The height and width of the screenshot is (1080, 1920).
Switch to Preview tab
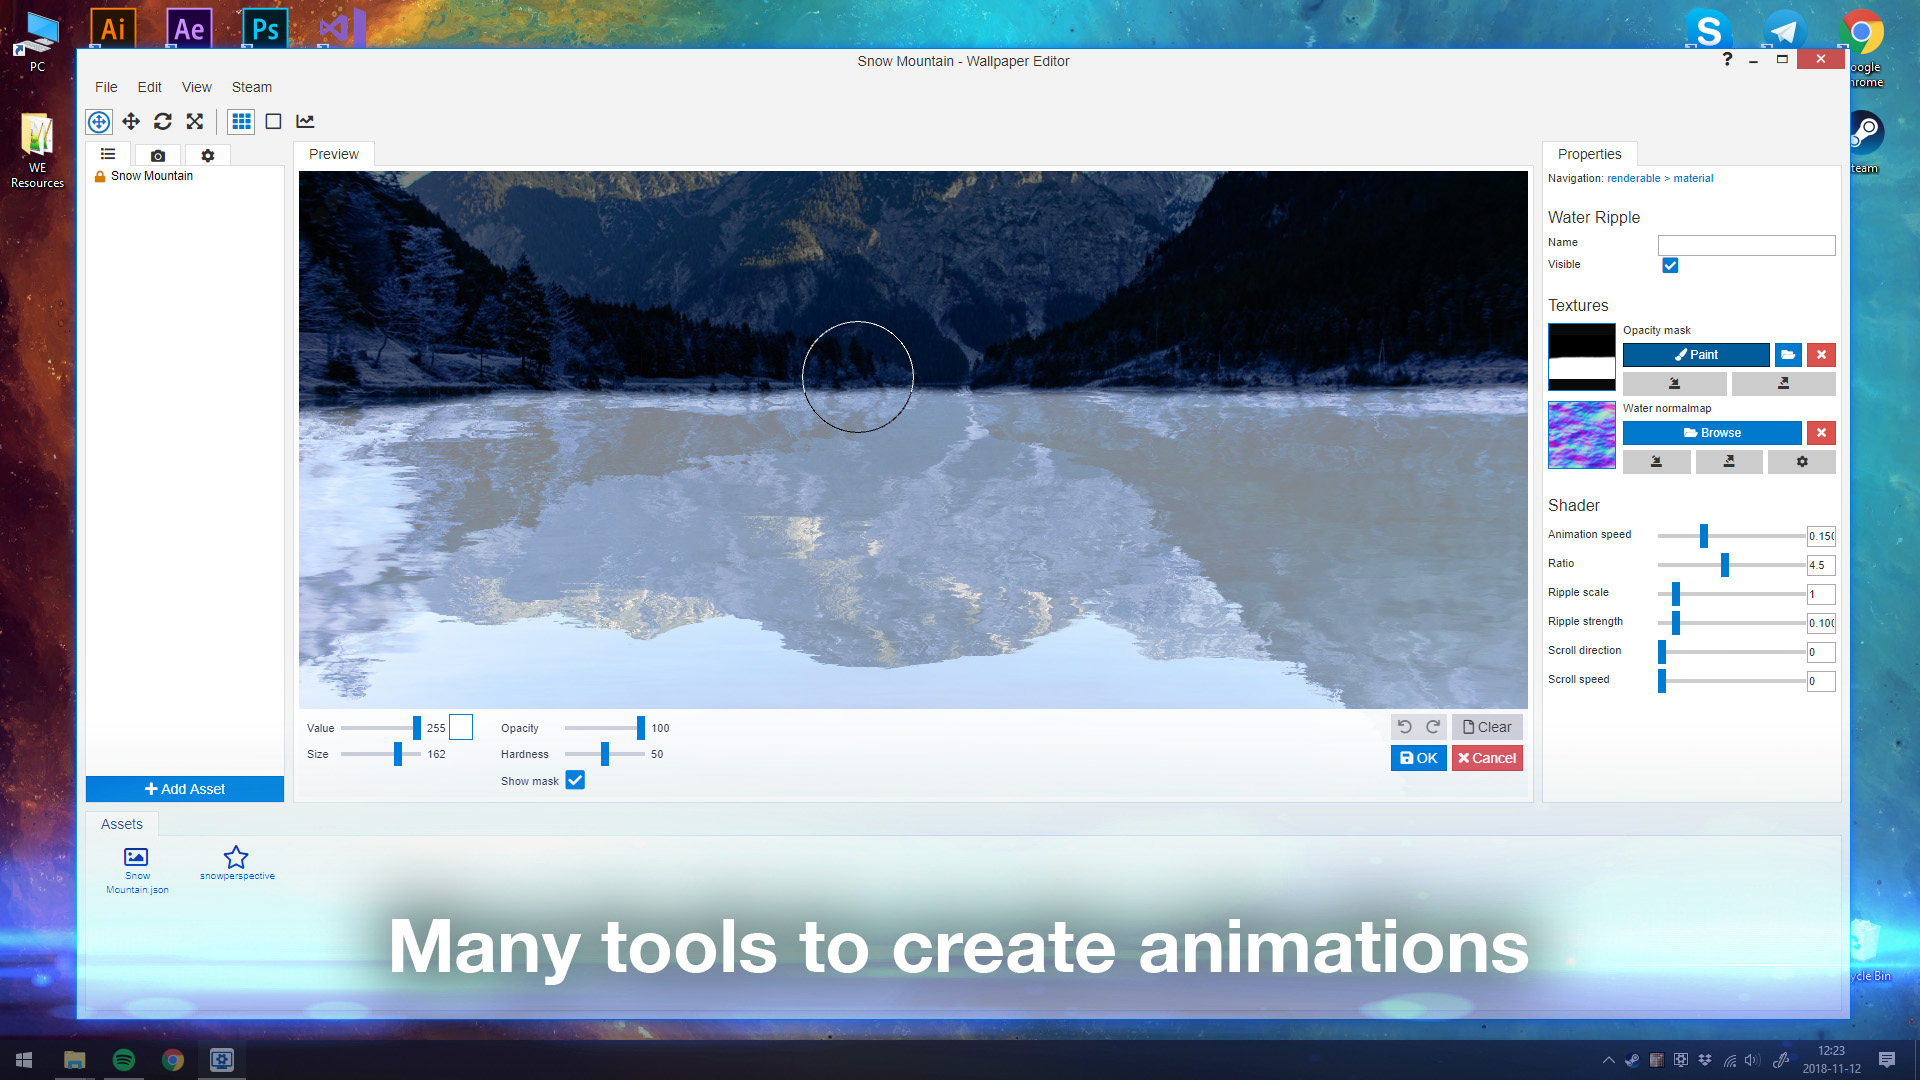334,154
